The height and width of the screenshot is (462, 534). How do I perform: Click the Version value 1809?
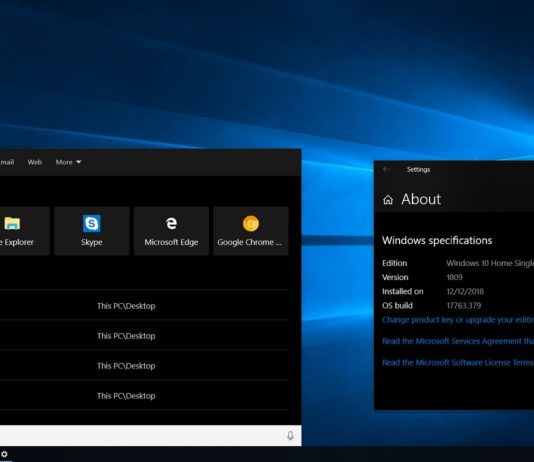click(x=455, y=277)
